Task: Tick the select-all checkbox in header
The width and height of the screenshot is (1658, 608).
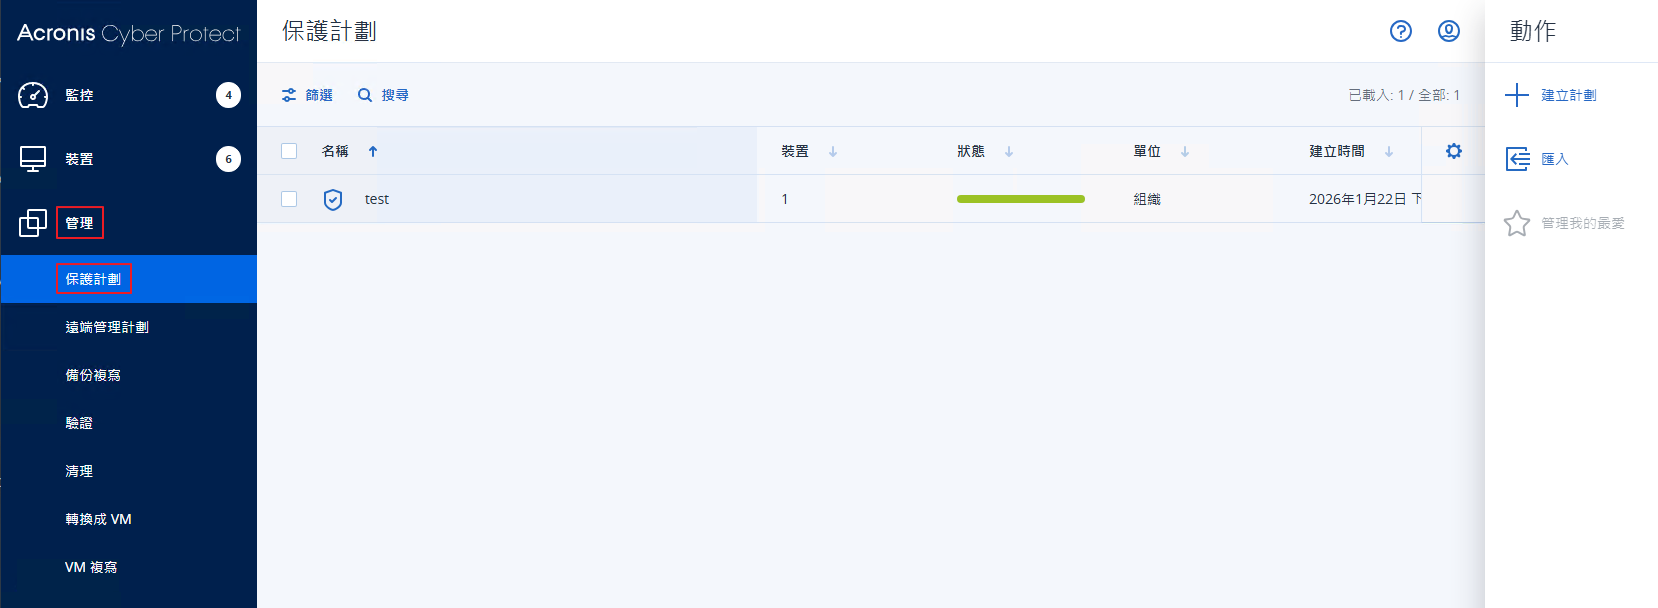Action: point(289,151)
